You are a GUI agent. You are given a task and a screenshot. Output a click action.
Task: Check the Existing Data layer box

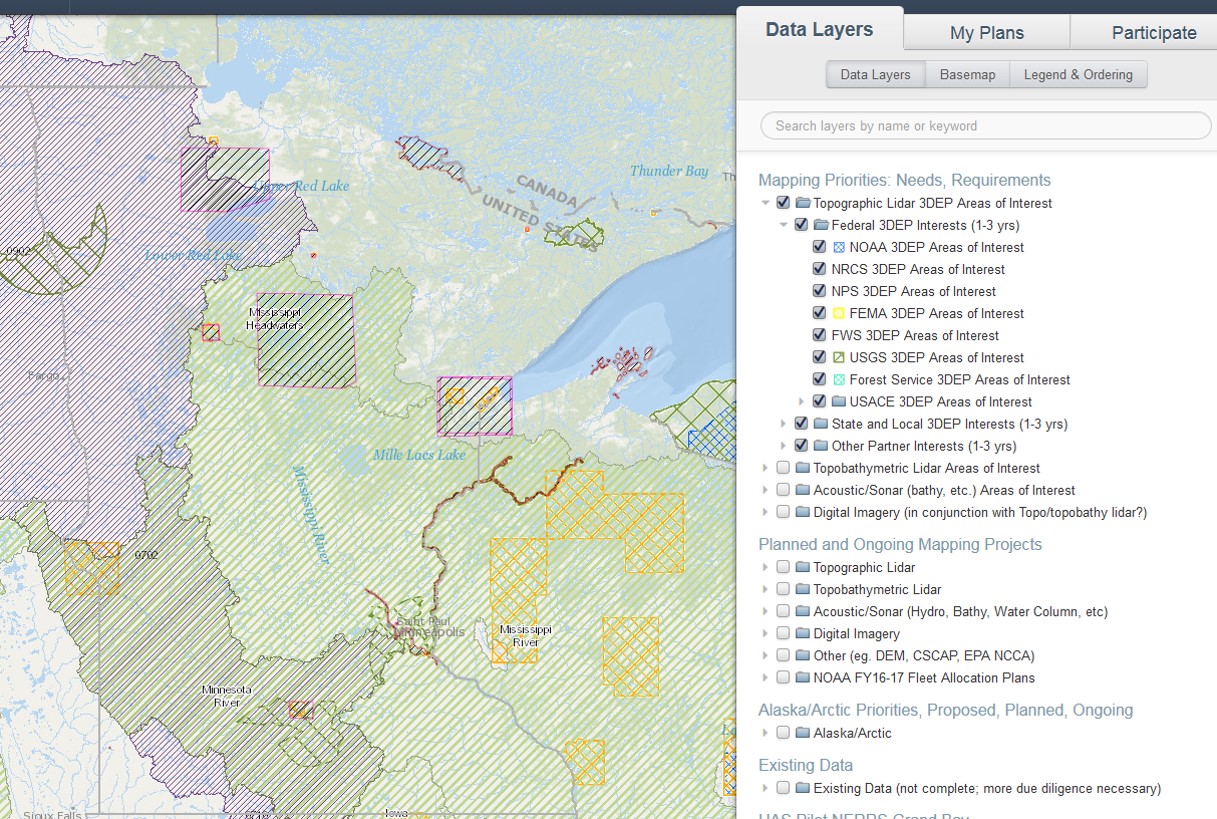coord(783,788)
